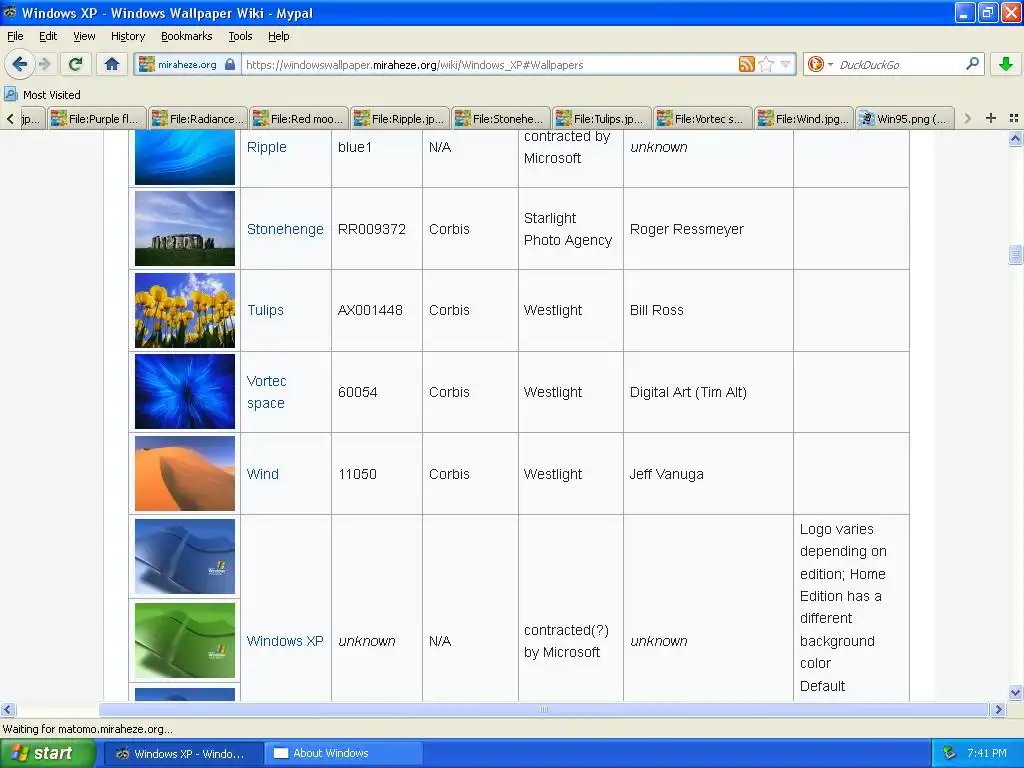This screenshot has height=768, width=1024.
Task: Open the browser home page
Action: click(112, 64)
